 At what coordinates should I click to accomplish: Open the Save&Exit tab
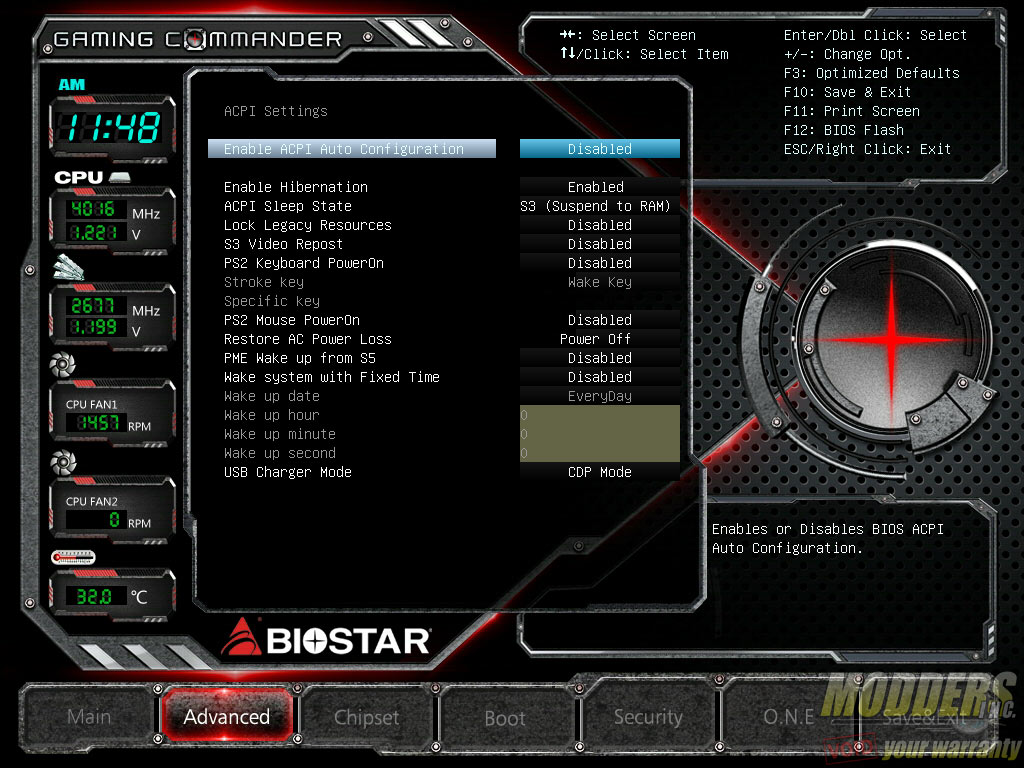click(924, 718)
